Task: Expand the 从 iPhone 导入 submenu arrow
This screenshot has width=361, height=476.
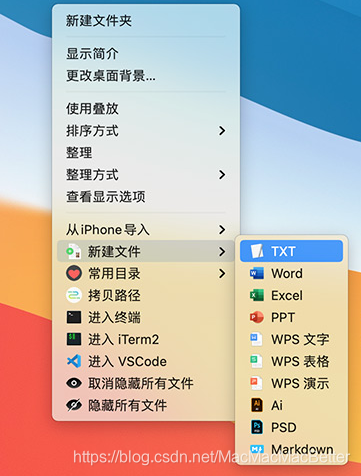Action: (x=222, y=229)
